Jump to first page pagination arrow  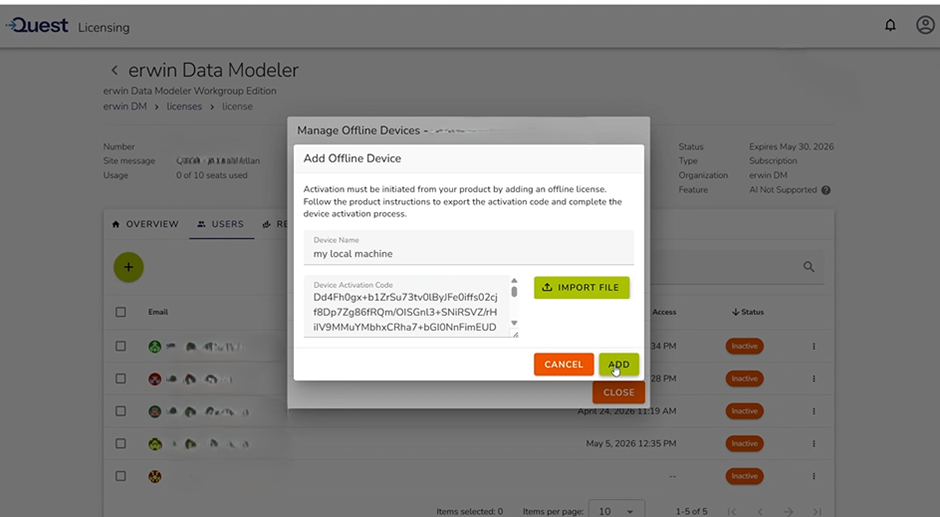[731, 512]
